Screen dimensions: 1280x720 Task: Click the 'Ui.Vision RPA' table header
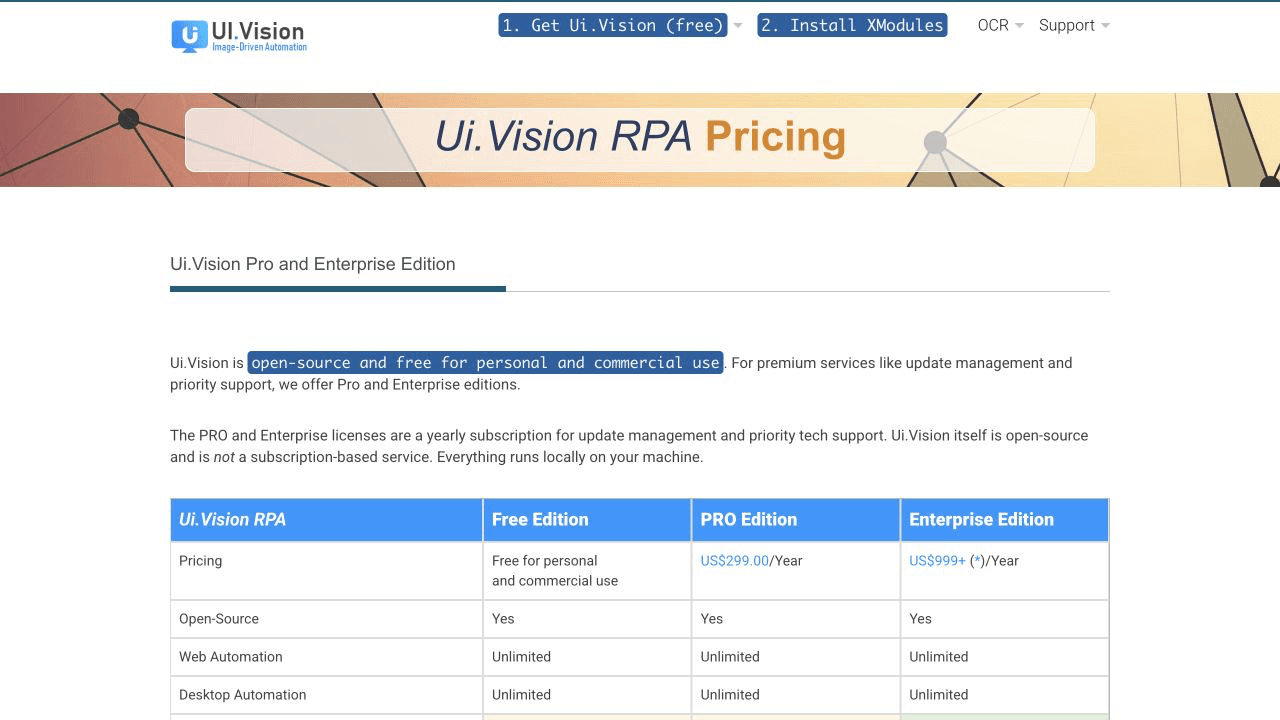327,520
